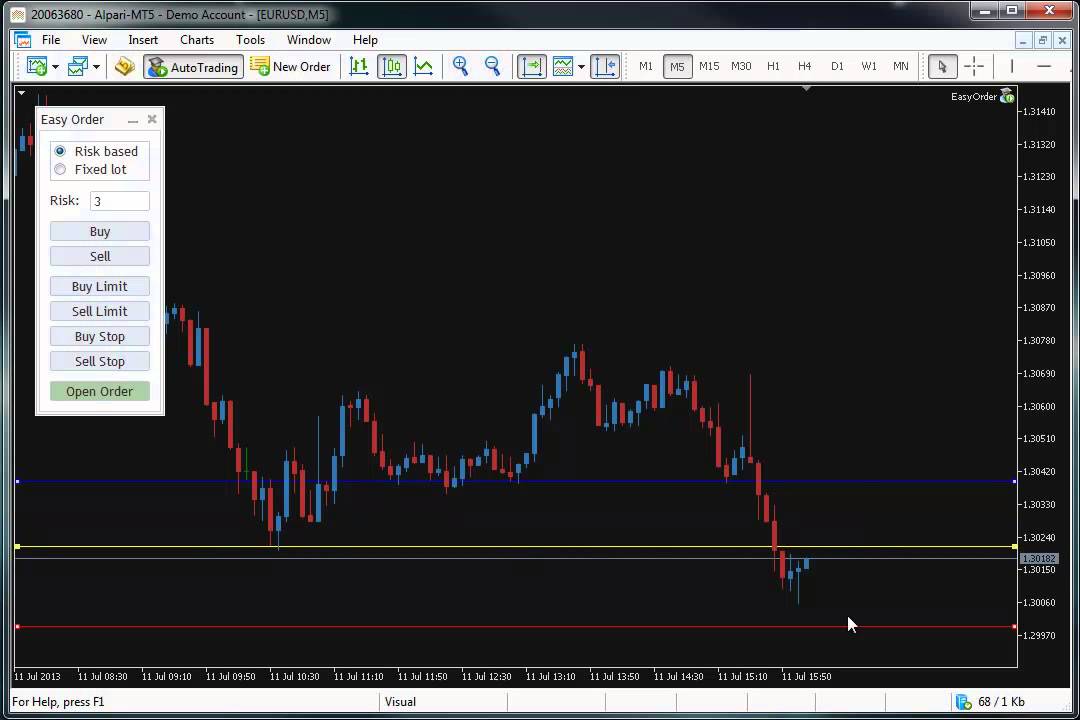The image size is (1080, 720).
Task: Zoom in on the chart
Action: 460,67
